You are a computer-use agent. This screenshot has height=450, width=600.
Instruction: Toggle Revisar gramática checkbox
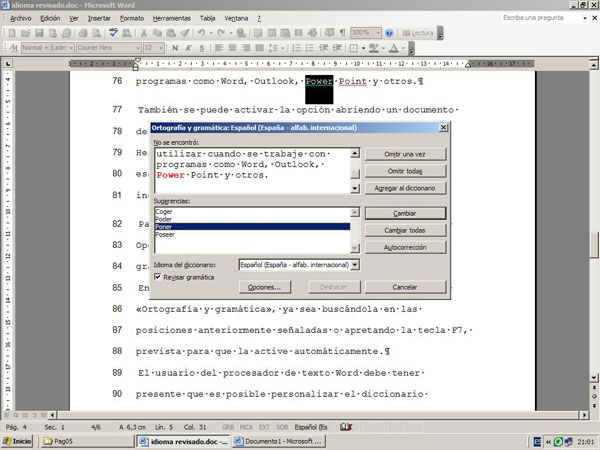coord(157,277)
